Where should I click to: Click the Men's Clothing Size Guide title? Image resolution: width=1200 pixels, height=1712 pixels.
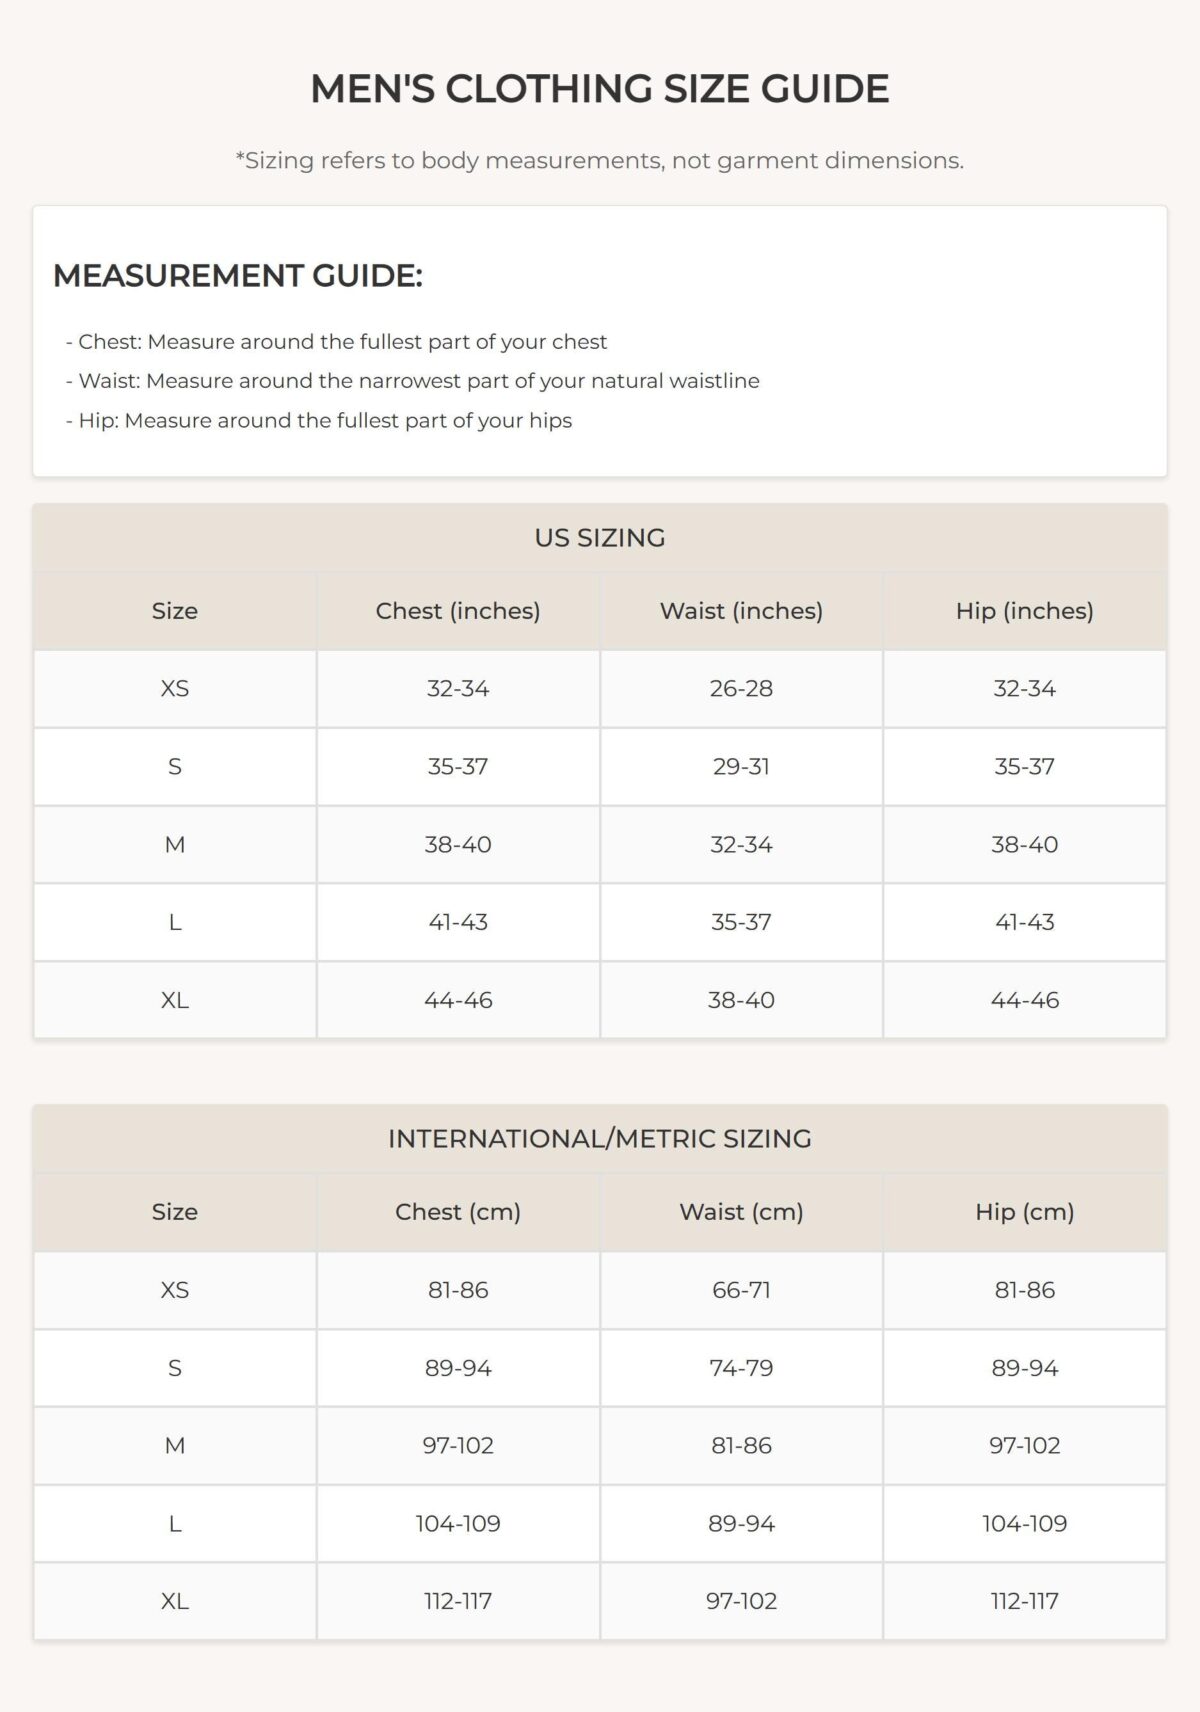coord(600,89)
